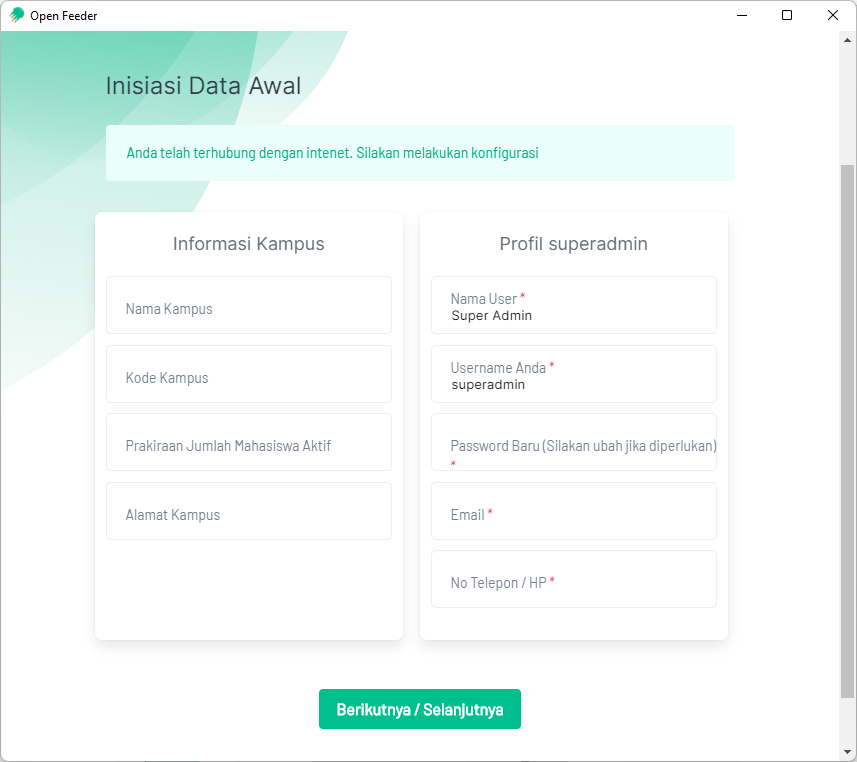The image size is (857, 762).
Task: Select the Kode Kampus input
Action: pos(248,375)
